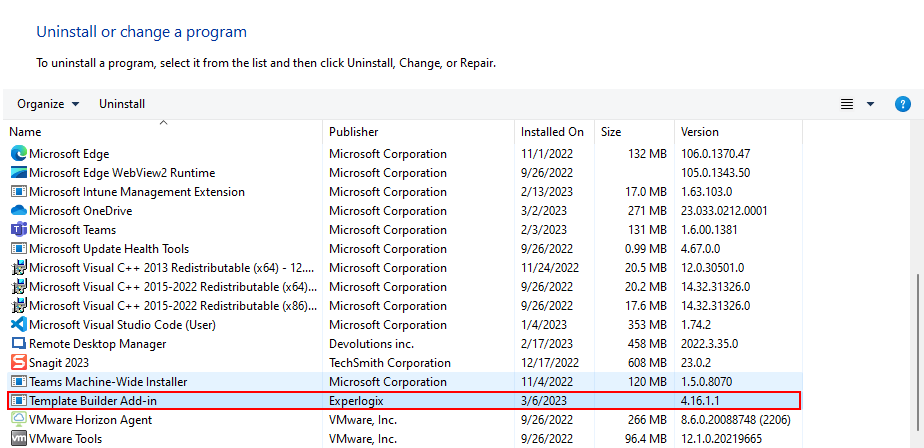Click the 4.16.1.1 version value
The image size is (924, 448).
[x=700, y=401]
